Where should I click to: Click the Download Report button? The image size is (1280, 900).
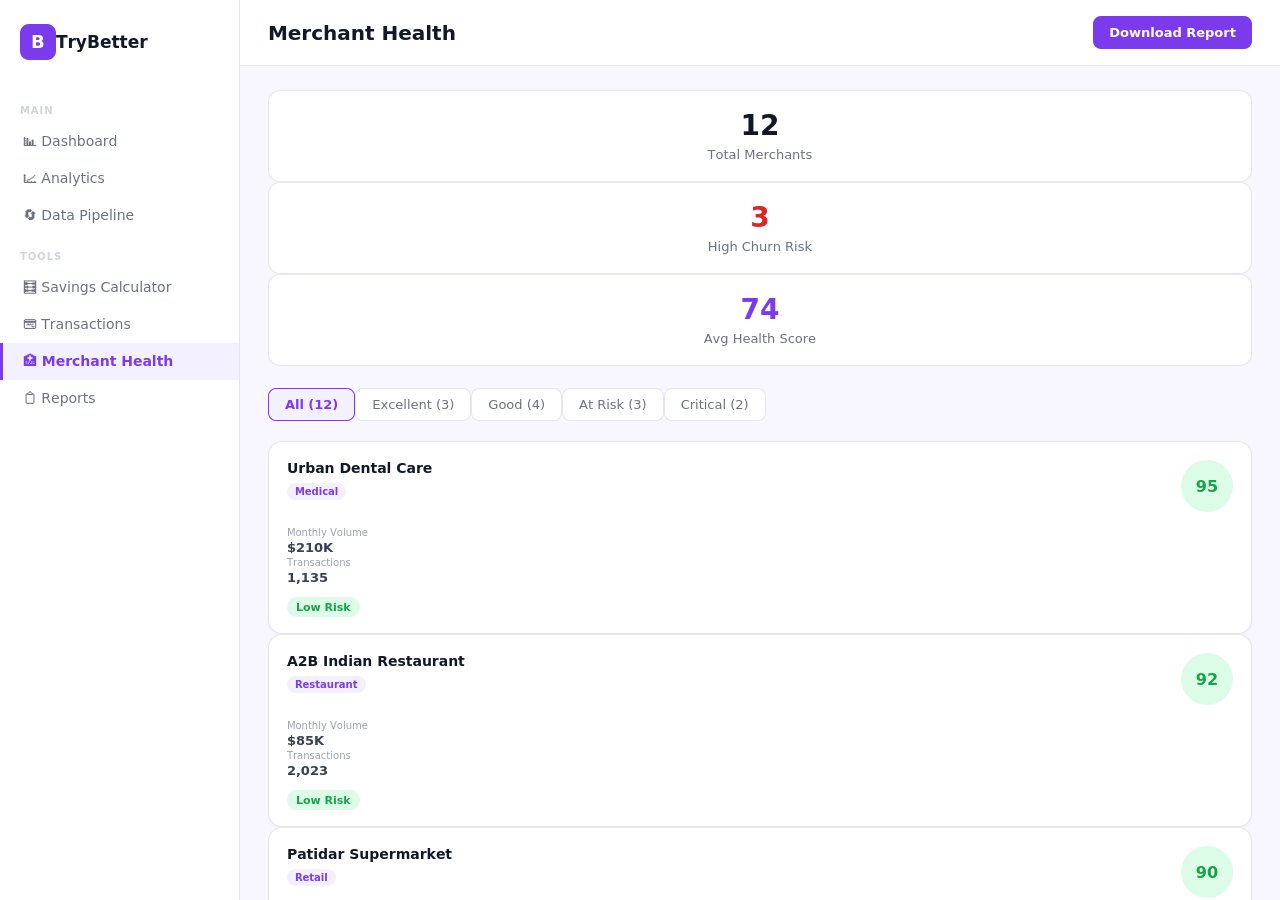1172,32
